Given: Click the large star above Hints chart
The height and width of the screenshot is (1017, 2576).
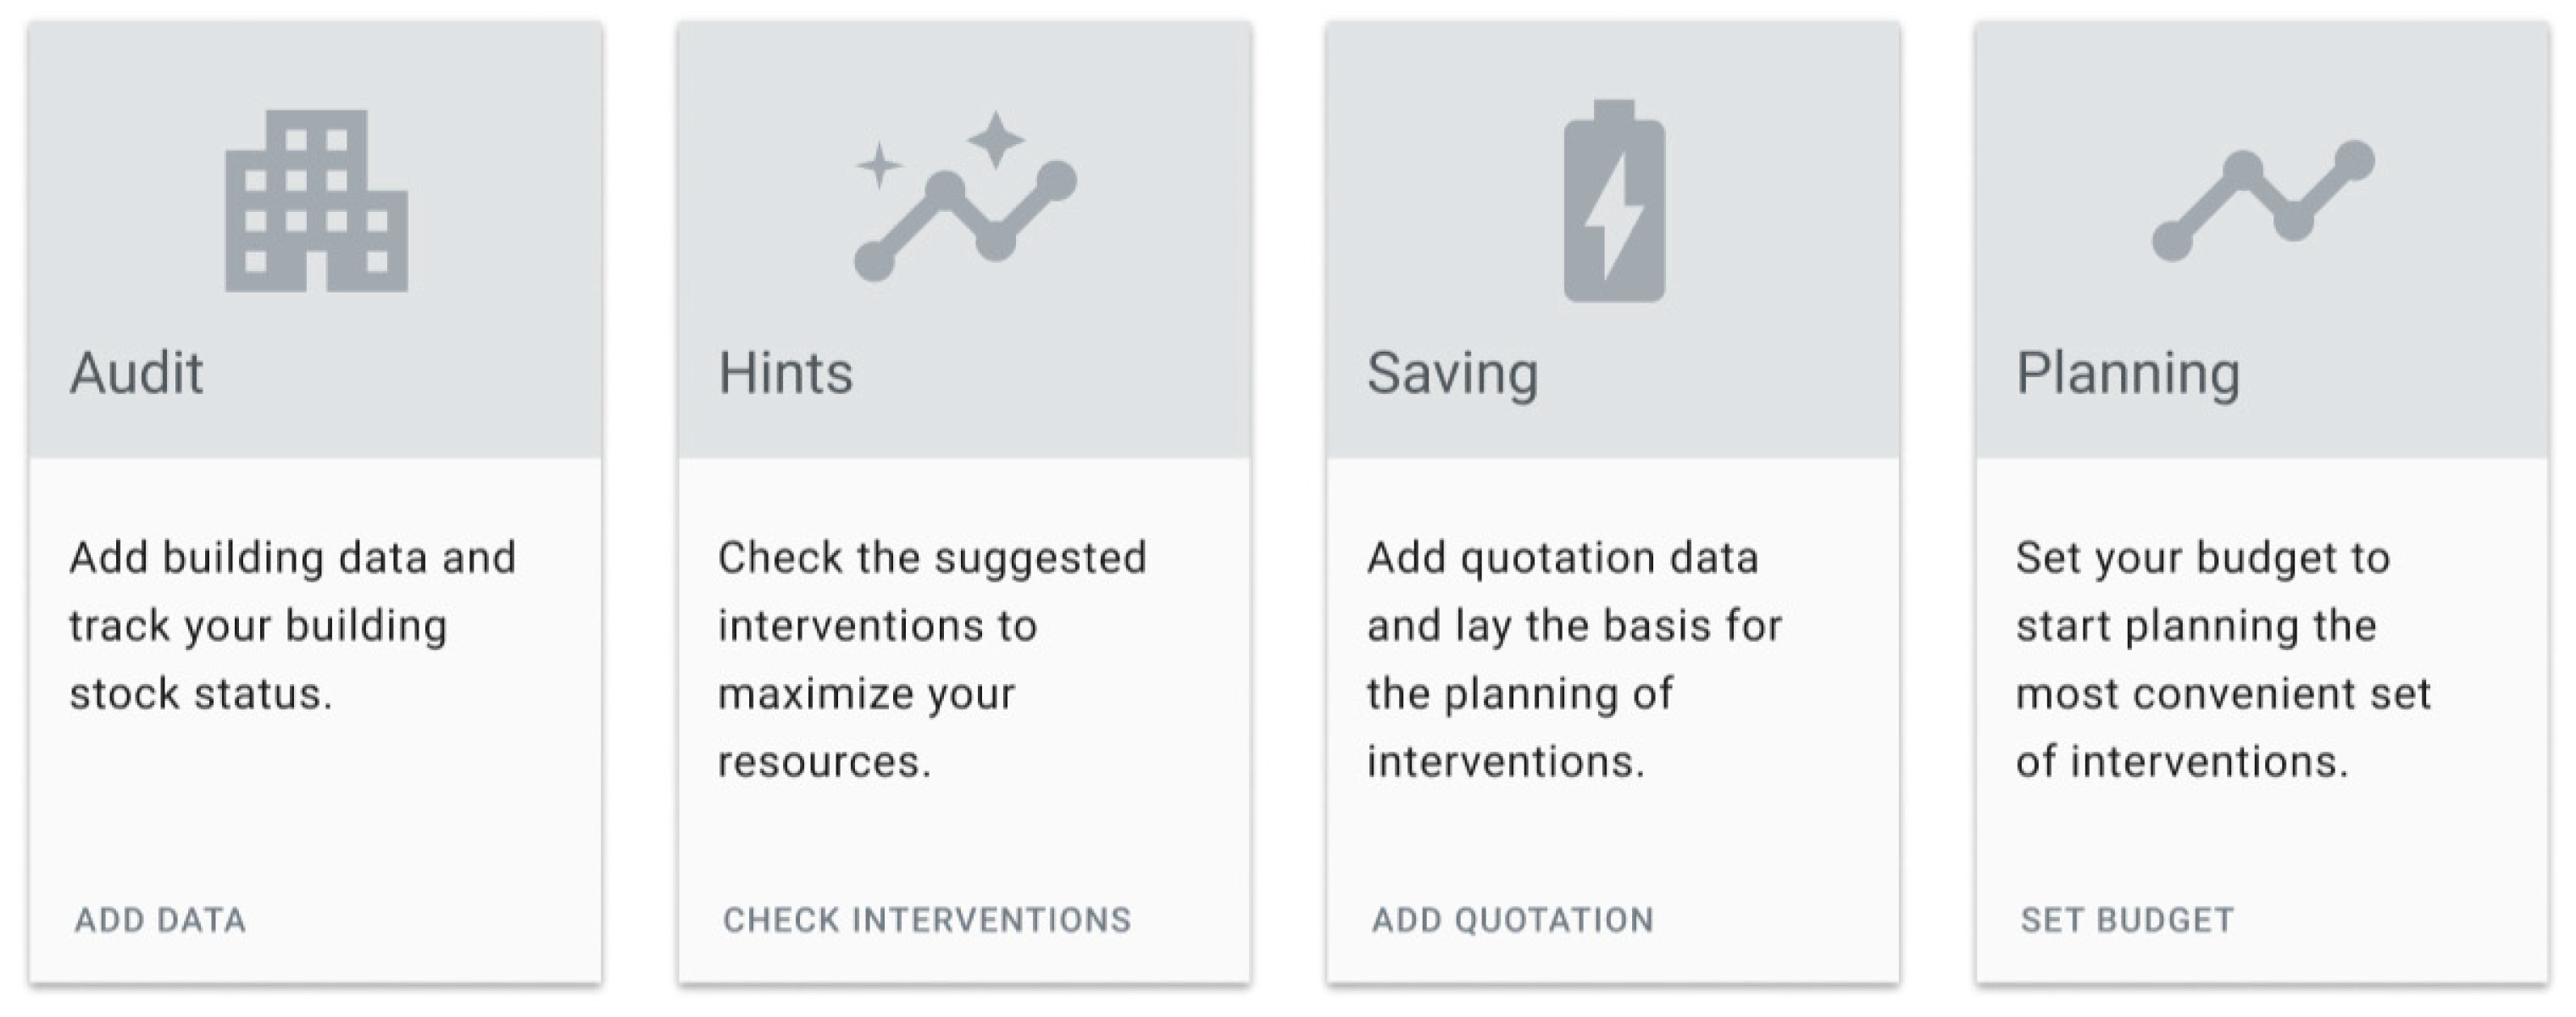Looking at the screenshot, I should click(995, 140).
